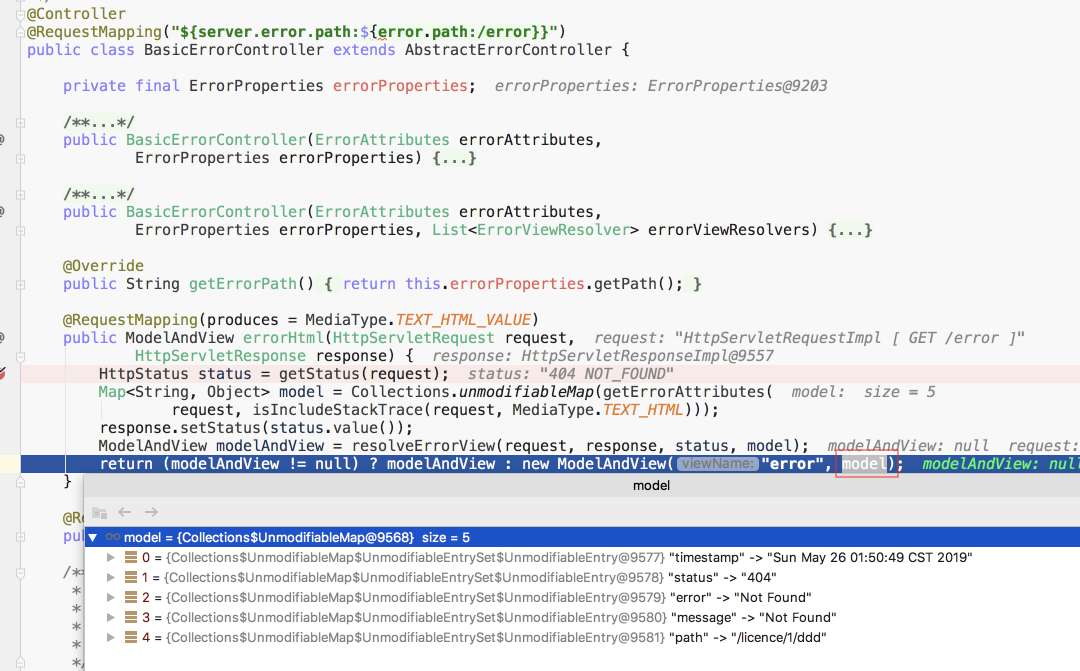Expand entry 0 with timestamp value
The width and height of the screenshot is (1080, 671).
click(x=110, y=557)
